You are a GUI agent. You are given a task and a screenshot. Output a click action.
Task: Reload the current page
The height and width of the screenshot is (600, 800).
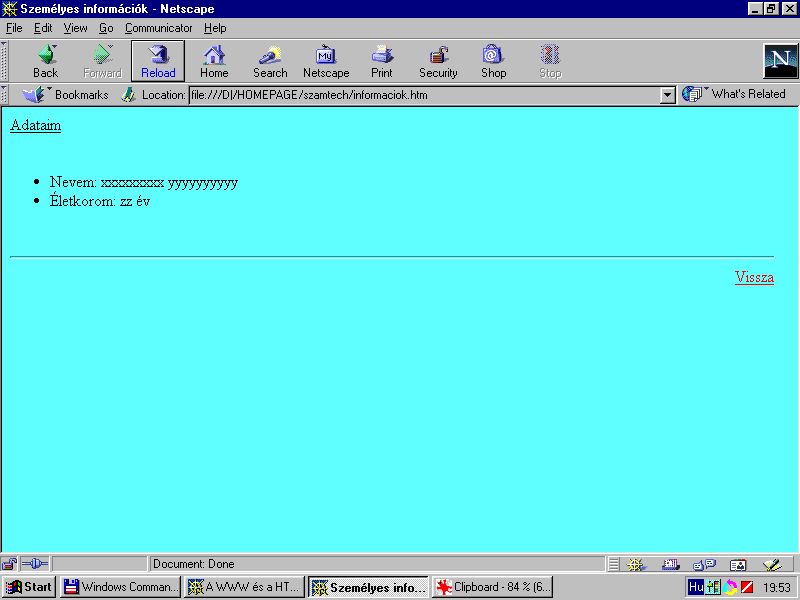158,61
